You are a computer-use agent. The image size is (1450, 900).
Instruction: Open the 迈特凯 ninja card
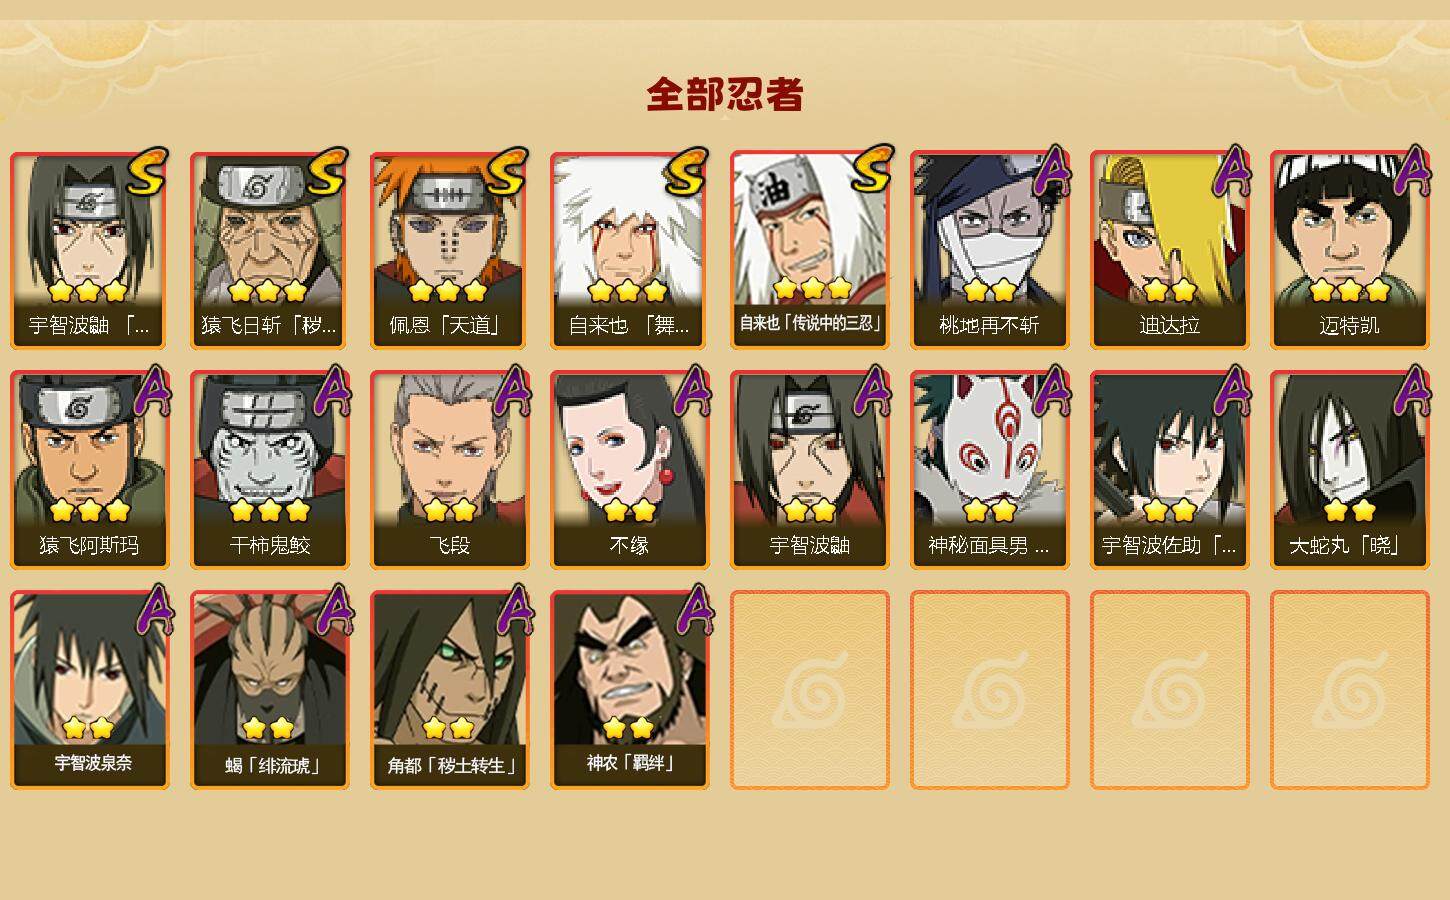coord(1349,250)
